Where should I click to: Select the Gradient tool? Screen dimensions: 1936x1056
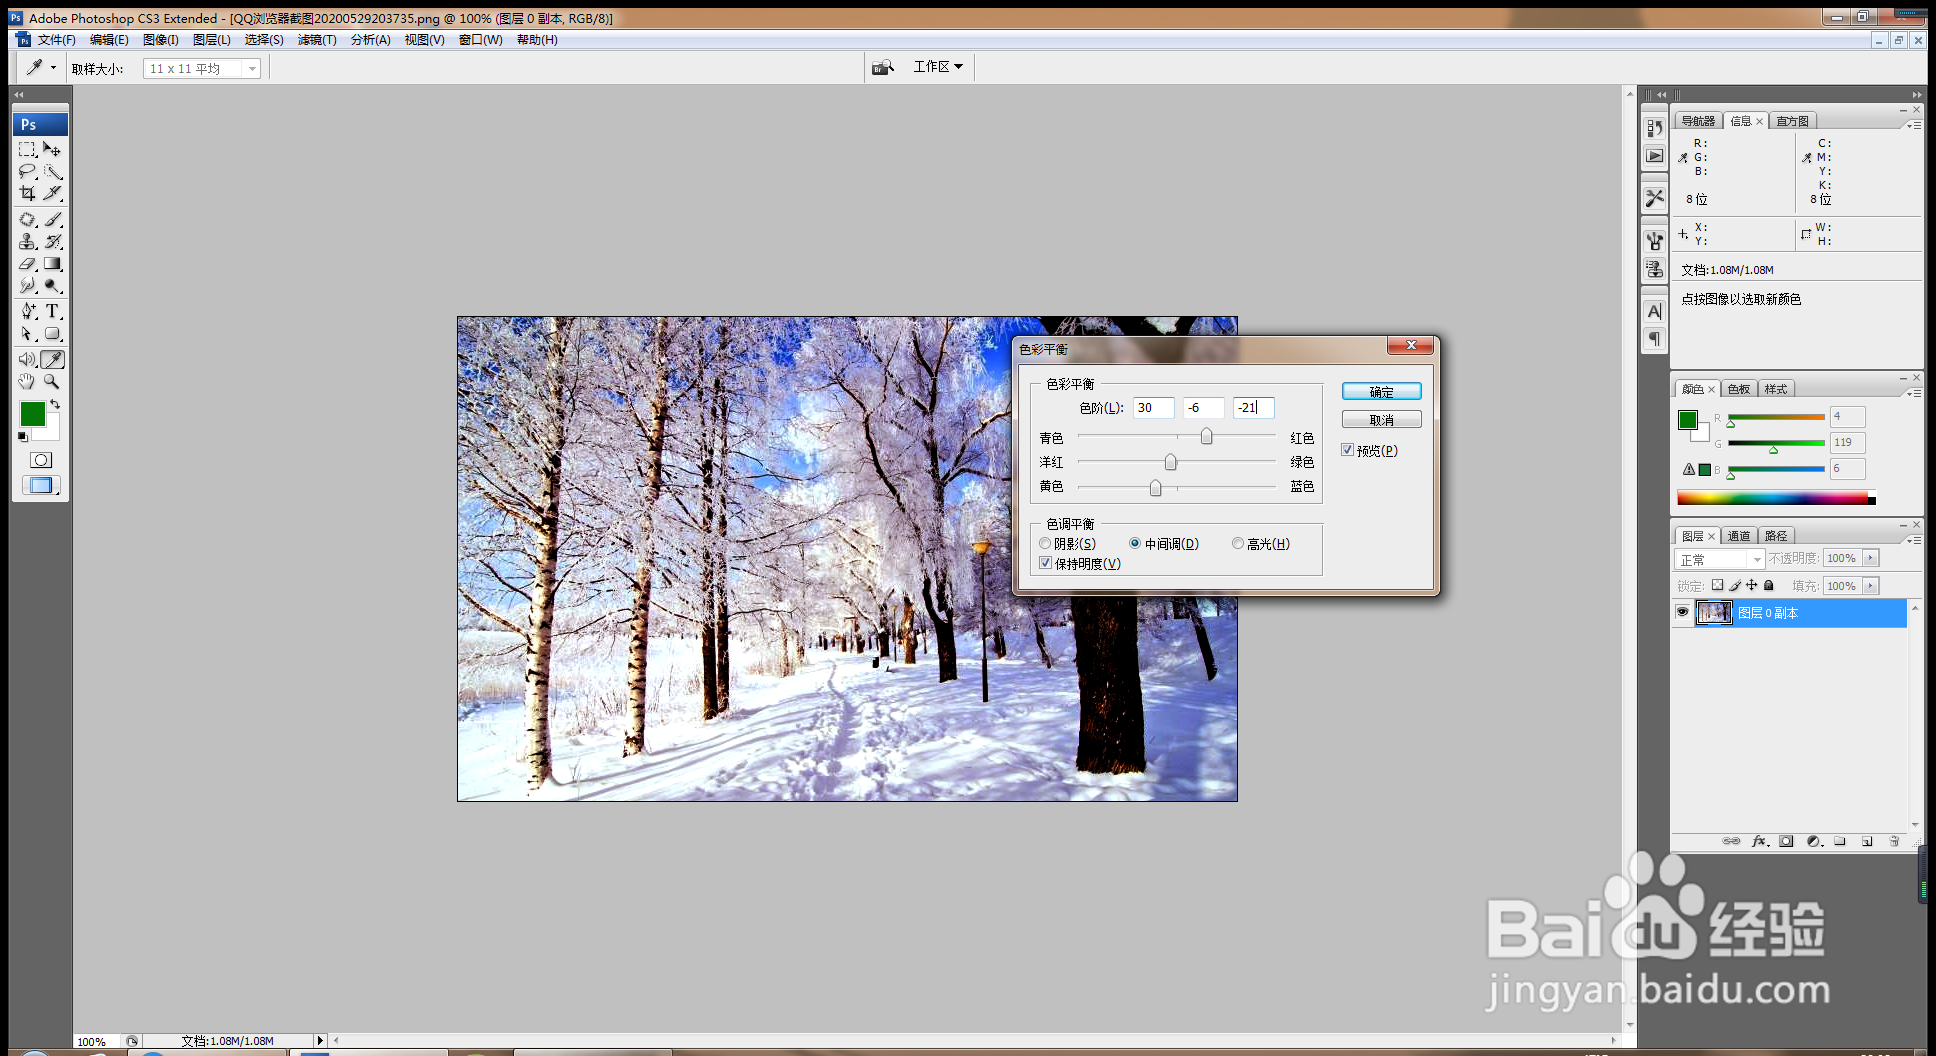(x=53, y=264)
